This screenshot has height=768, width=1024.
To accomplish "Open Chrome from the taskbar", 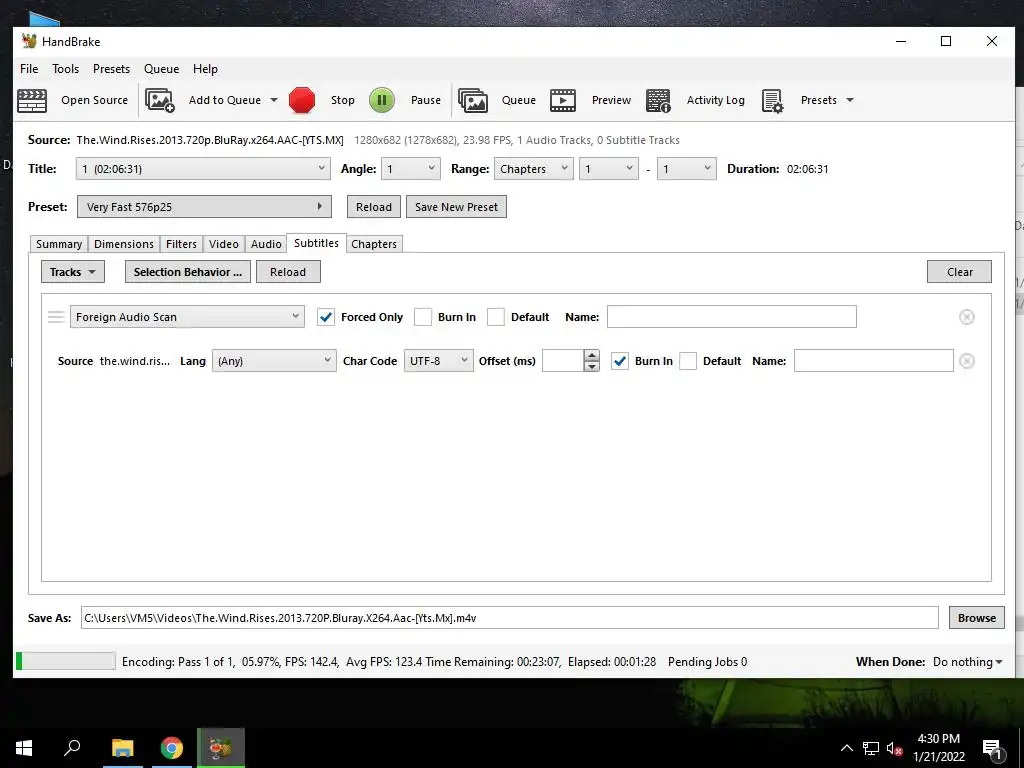I will tap(172, 748).
